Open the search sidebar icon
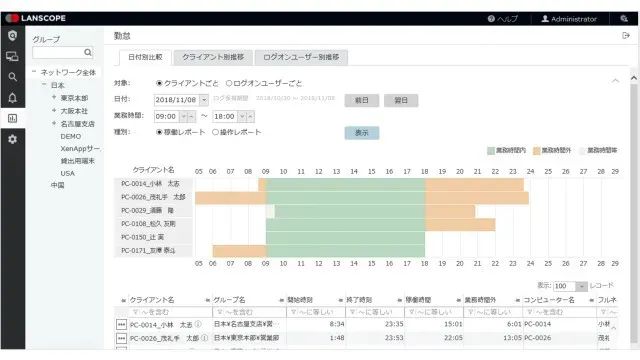This screenshot has height=360, width=640. (13, 77)
